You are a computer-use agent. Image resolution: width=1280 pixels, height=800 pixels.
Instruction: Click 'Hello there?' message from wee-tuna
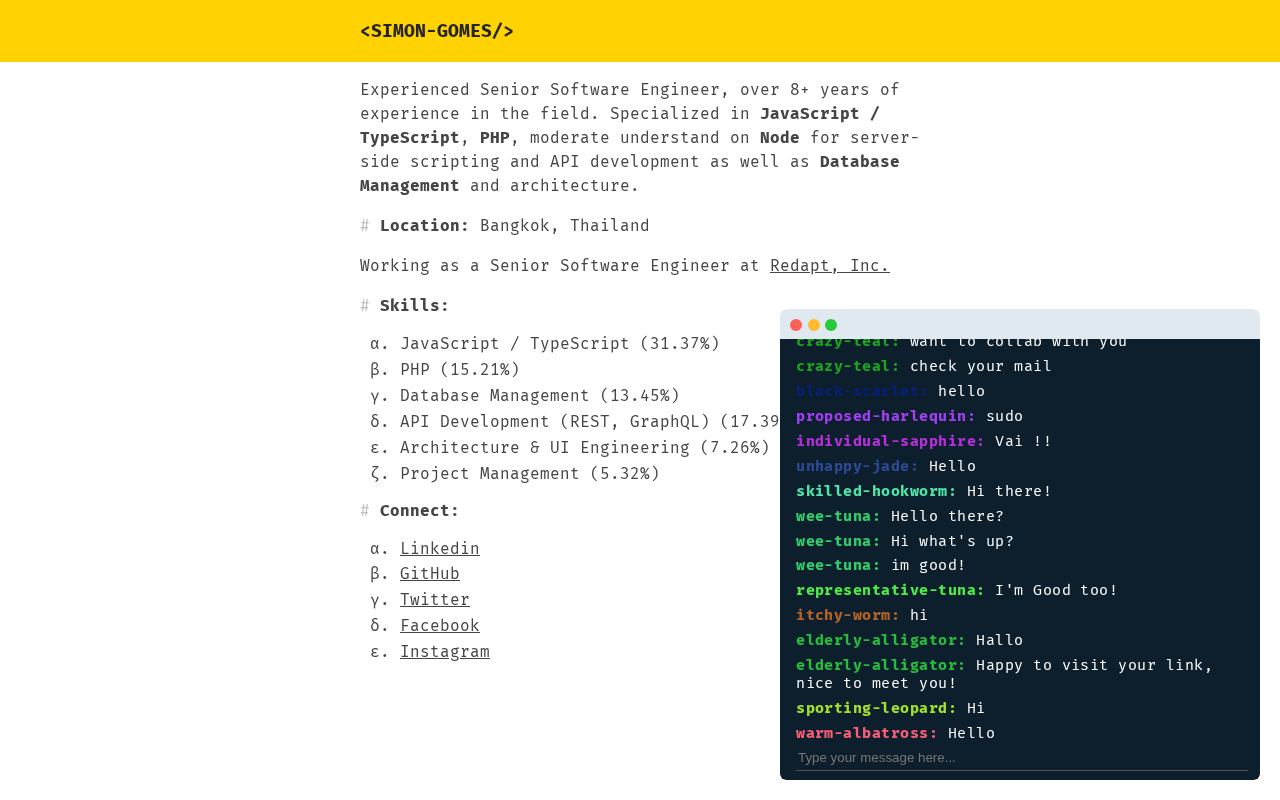coord(948,516)
